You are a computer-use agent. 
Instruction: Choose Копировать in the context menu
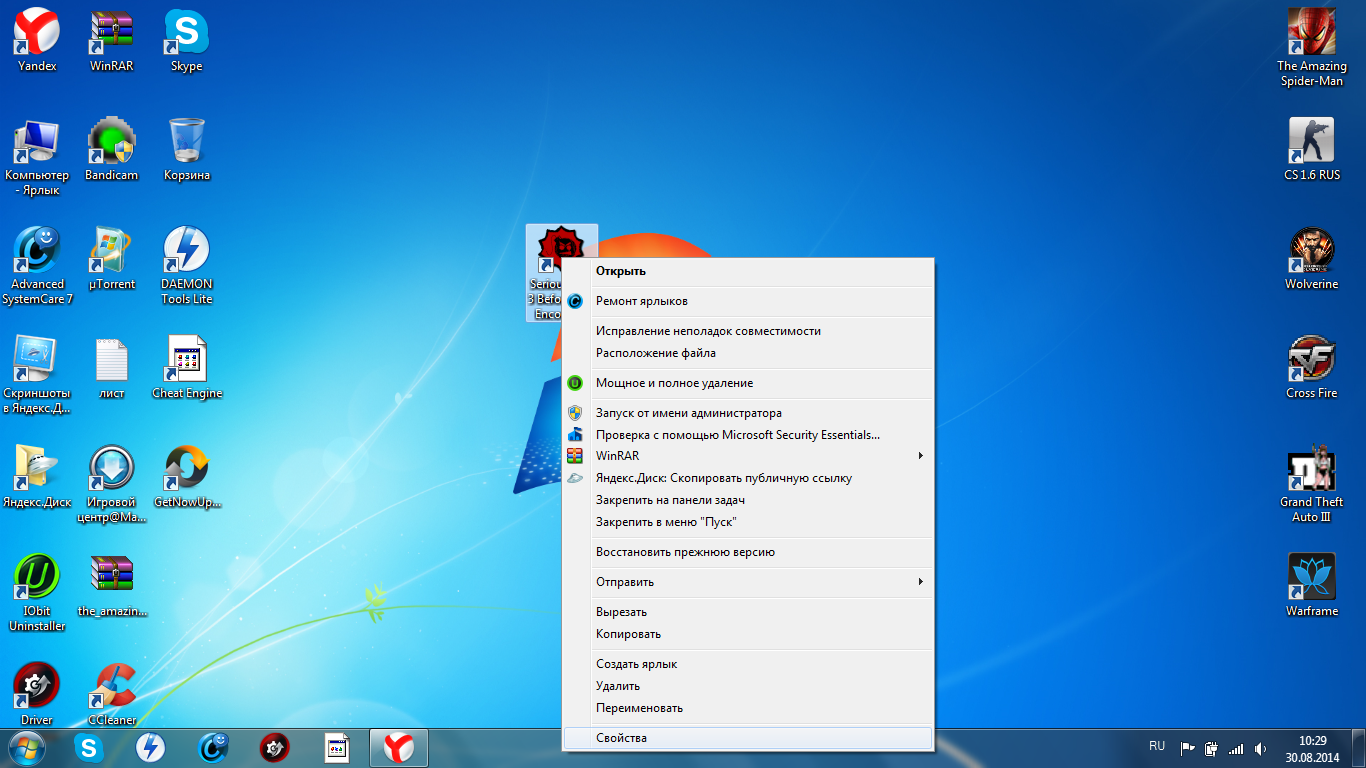tap(748, 634)
